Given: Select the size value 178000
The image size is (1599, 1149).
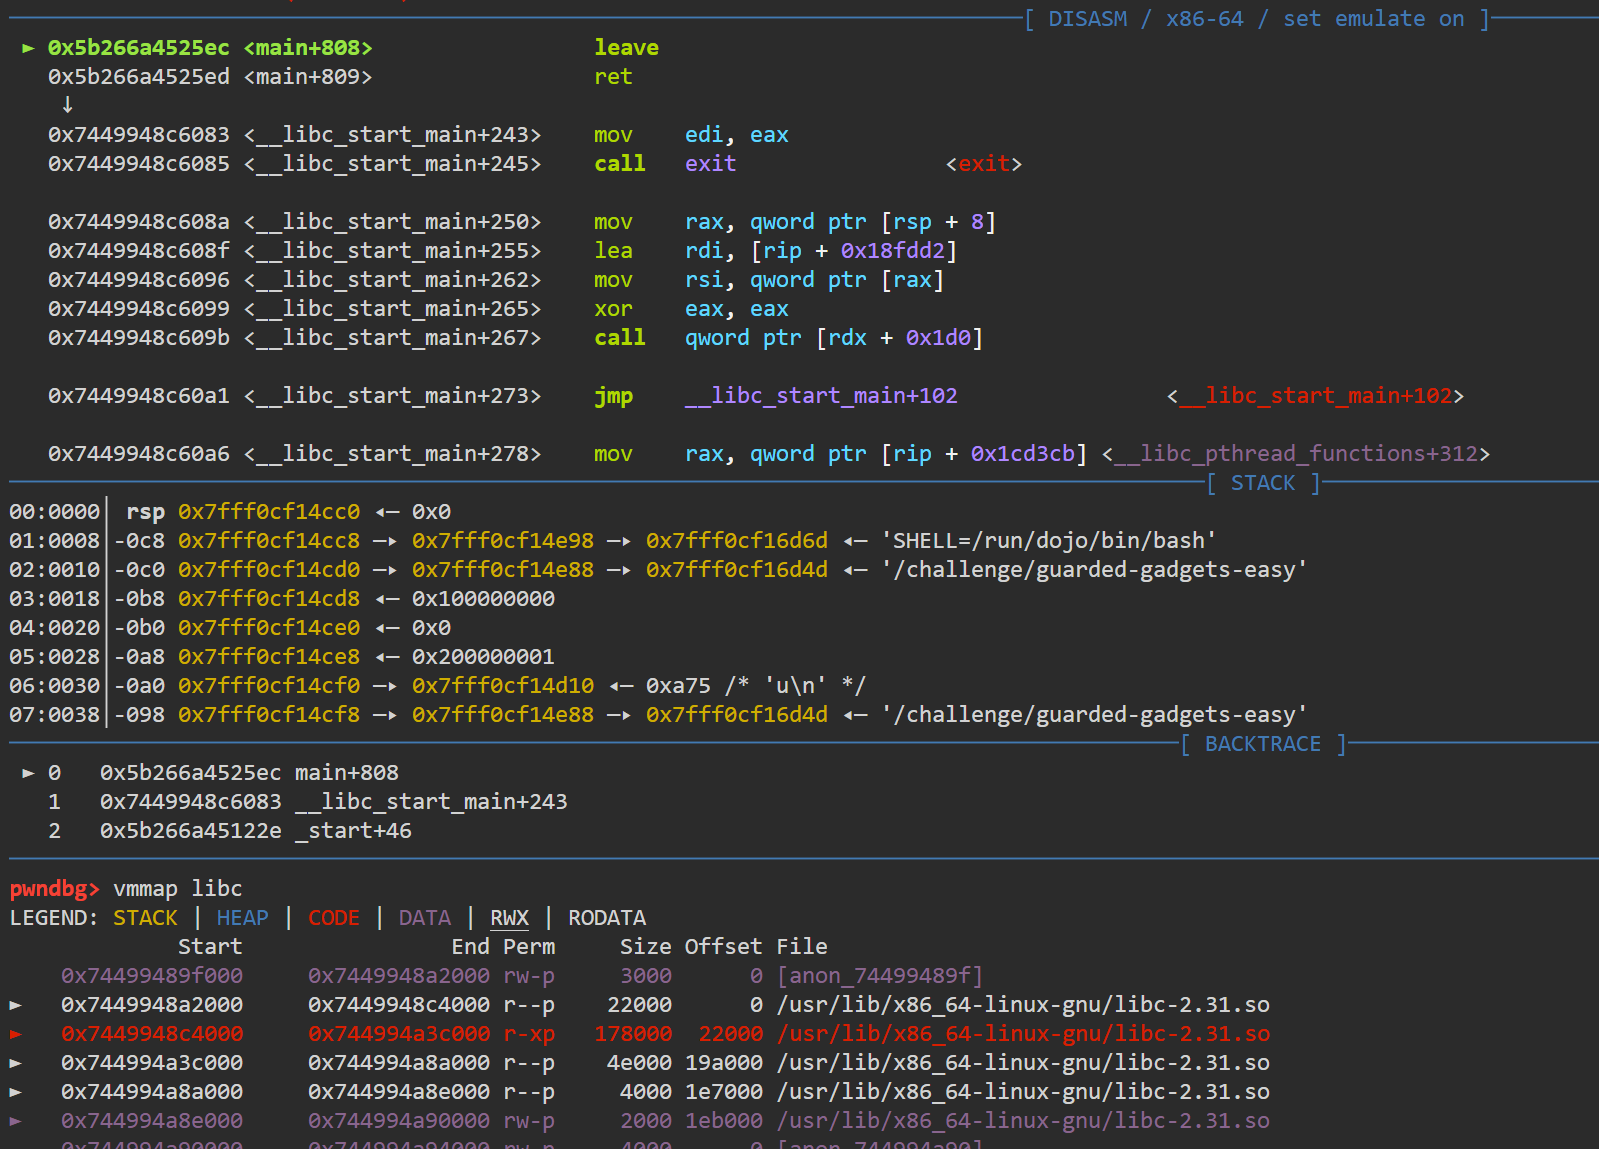Looking at the screenshot, I should [633, 1034].
